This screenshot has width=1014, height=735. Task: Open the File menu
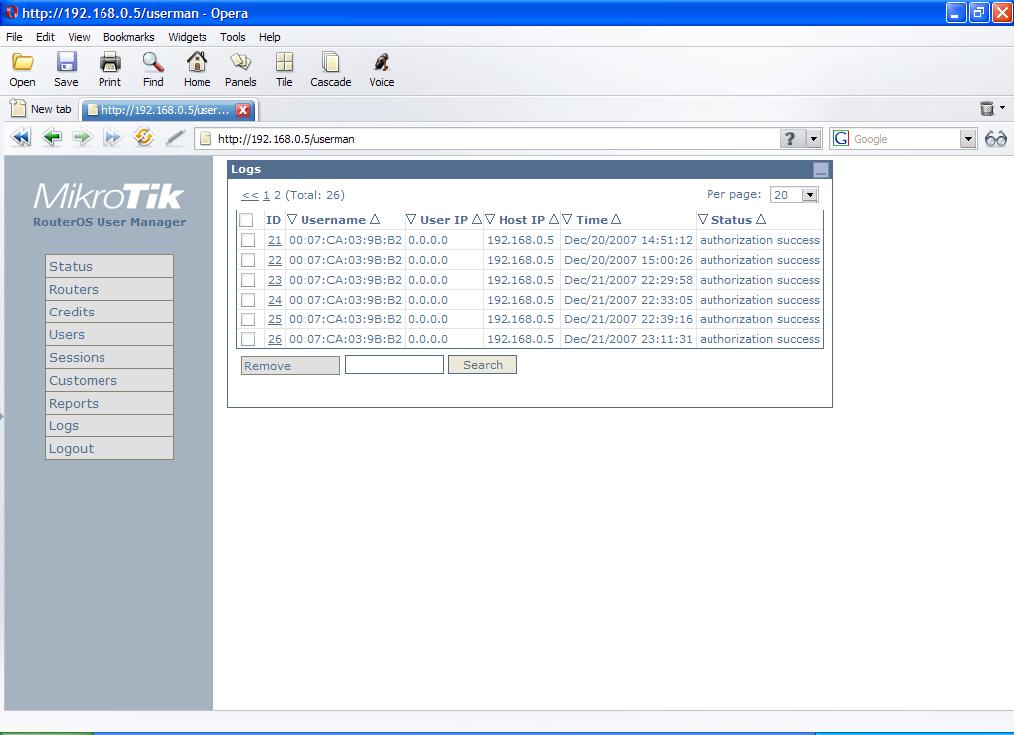(x=14, y=37)
